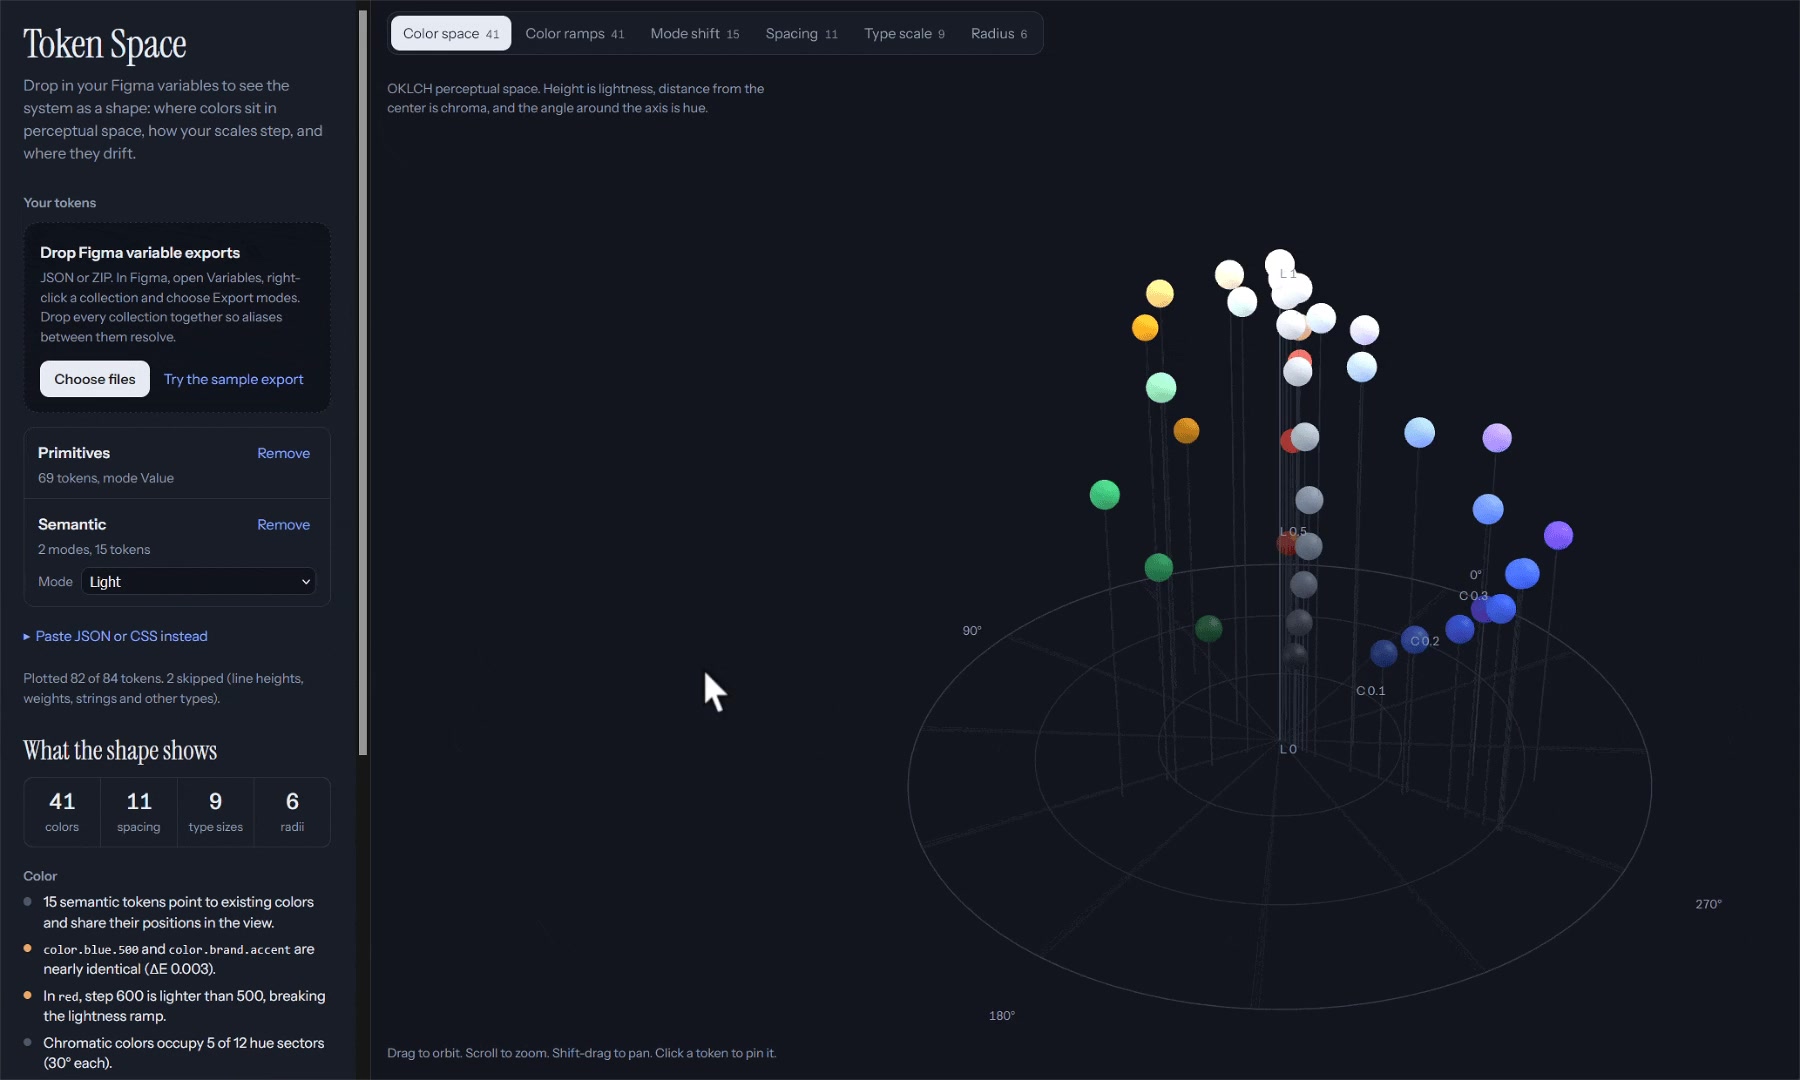Image resolution: width=1800 pixels, height=1080 pixels.
Task: Click the Choose files button
Action: [95, 379]
